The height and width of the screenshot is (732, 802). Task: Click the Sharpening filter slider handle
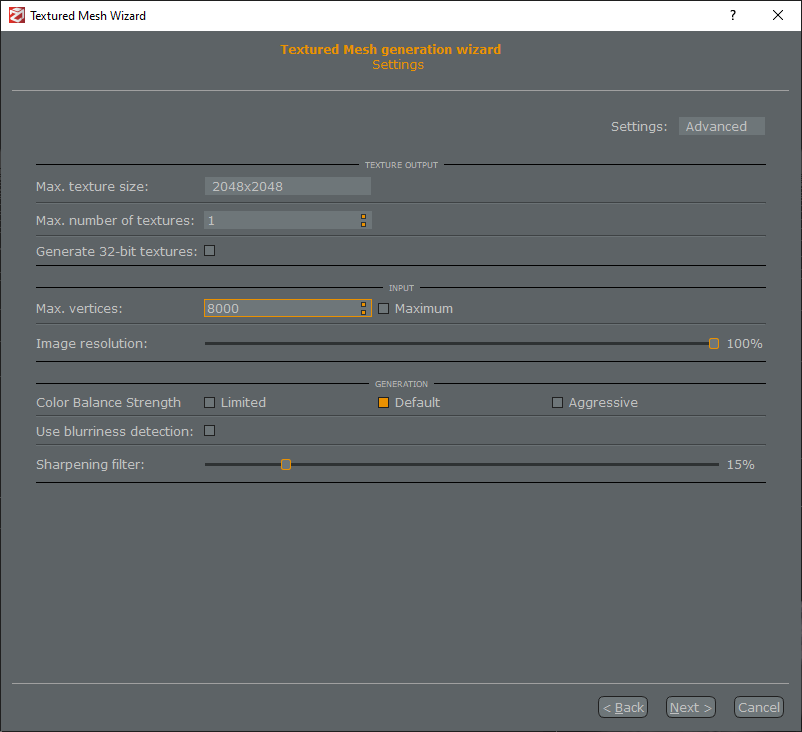pyautogui.click(x=286, y=464)
